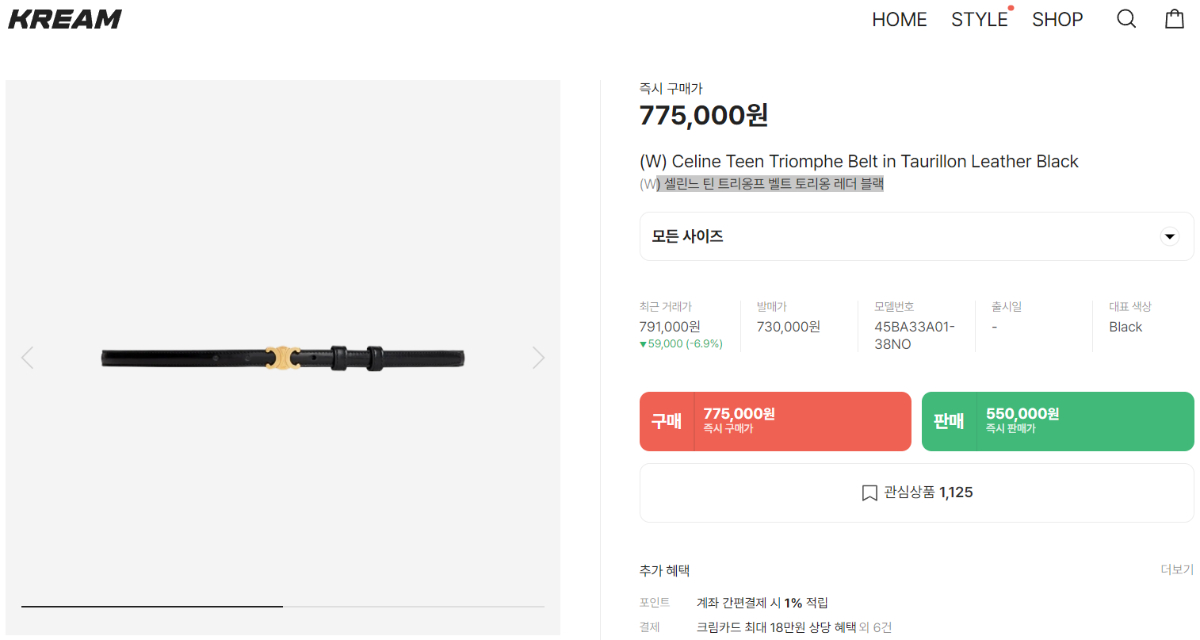The width and height of the screenshot is (1200, 640).
Task: Go to the HOME menu
Action: point(899,19)
